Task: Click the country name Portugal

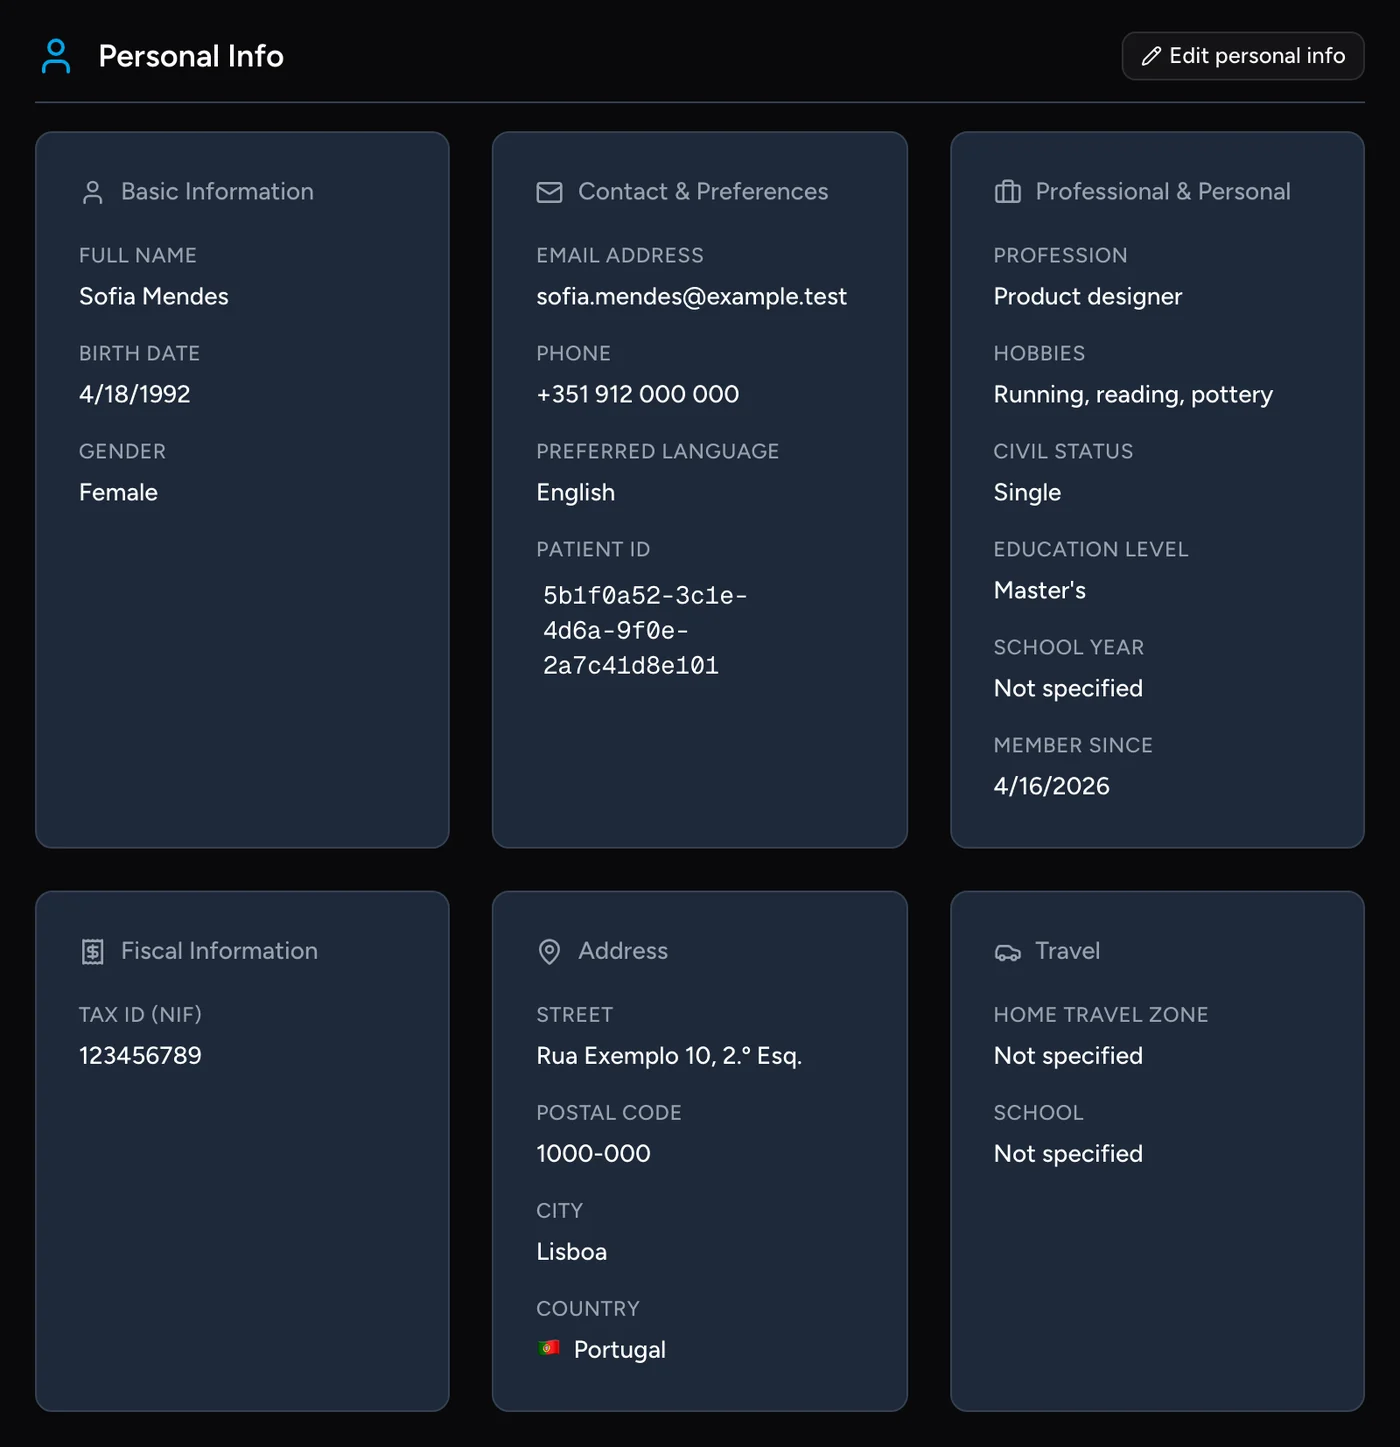Action: (620, 1349)
